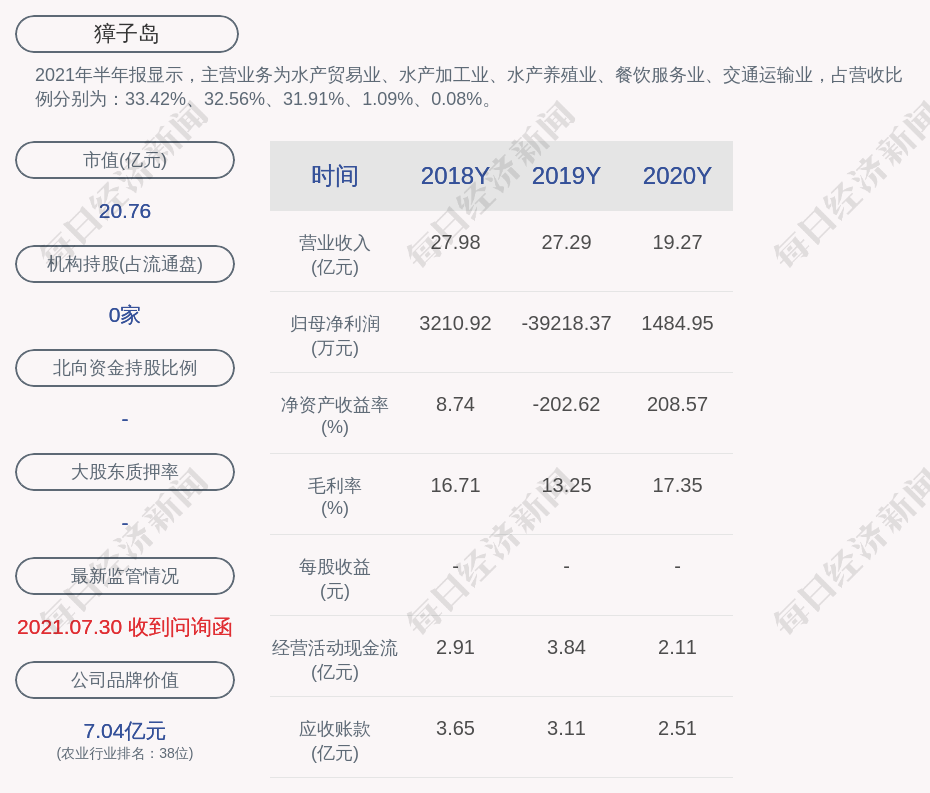Click the 毛利率(%) row label
The height and width of the screenshot is (793, 930).
pos(335,497)
